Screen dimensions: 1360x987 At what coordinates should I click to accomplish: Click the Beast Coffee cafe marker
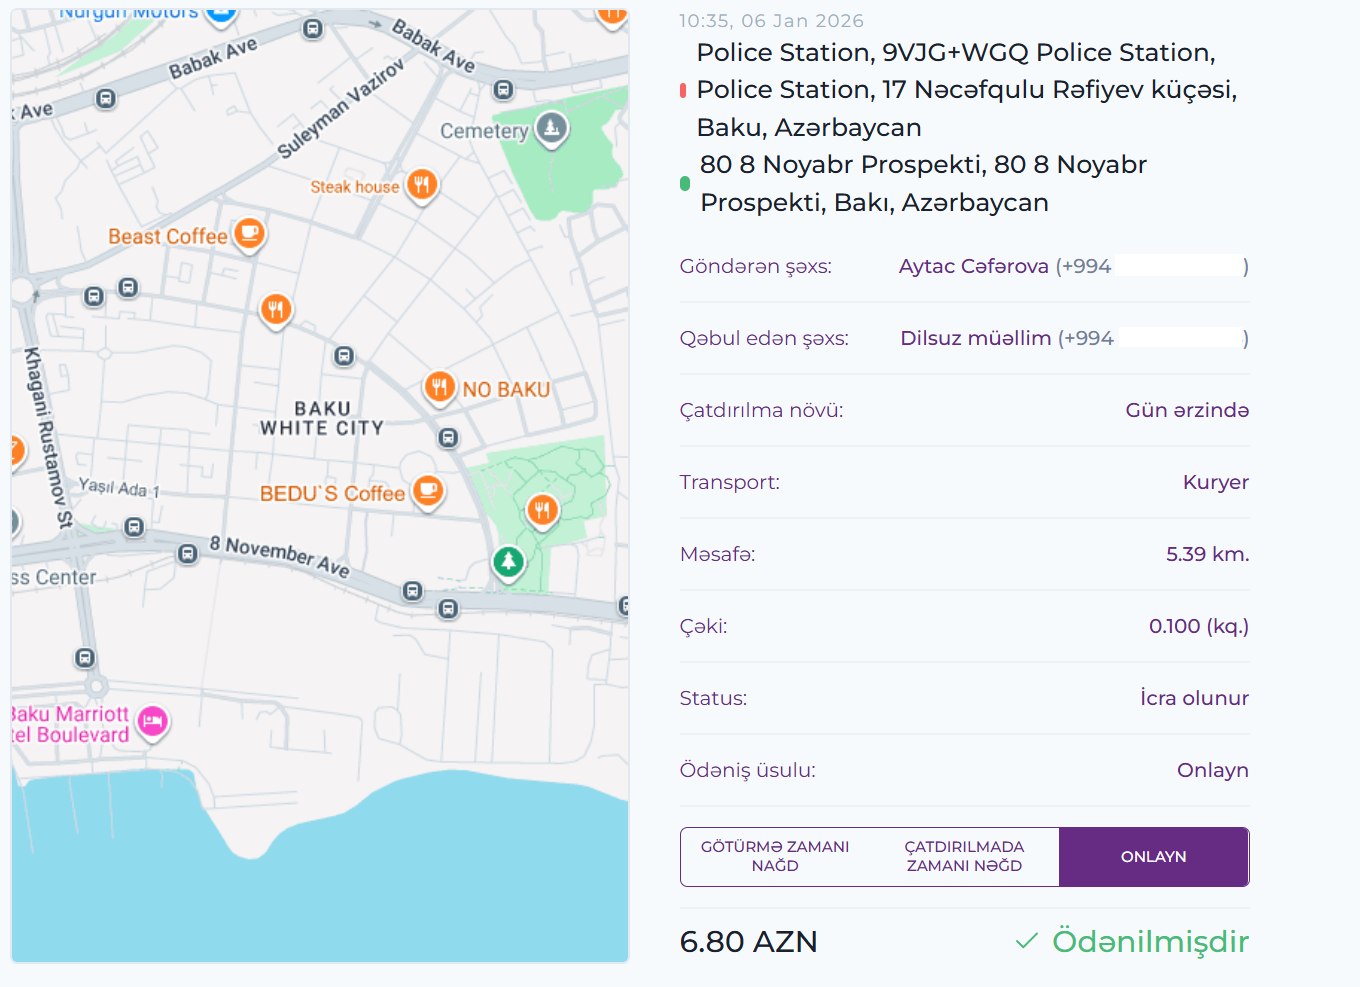249,234
